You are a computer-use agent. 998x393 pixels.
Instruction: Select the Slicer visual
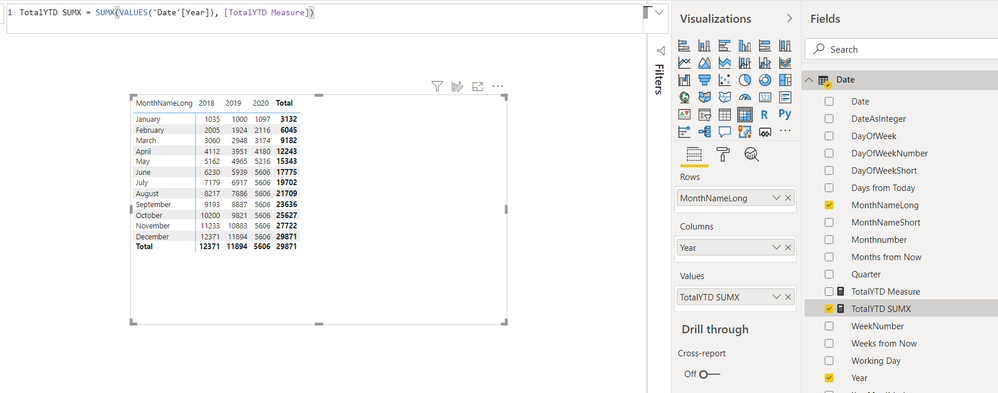[705, 115]
